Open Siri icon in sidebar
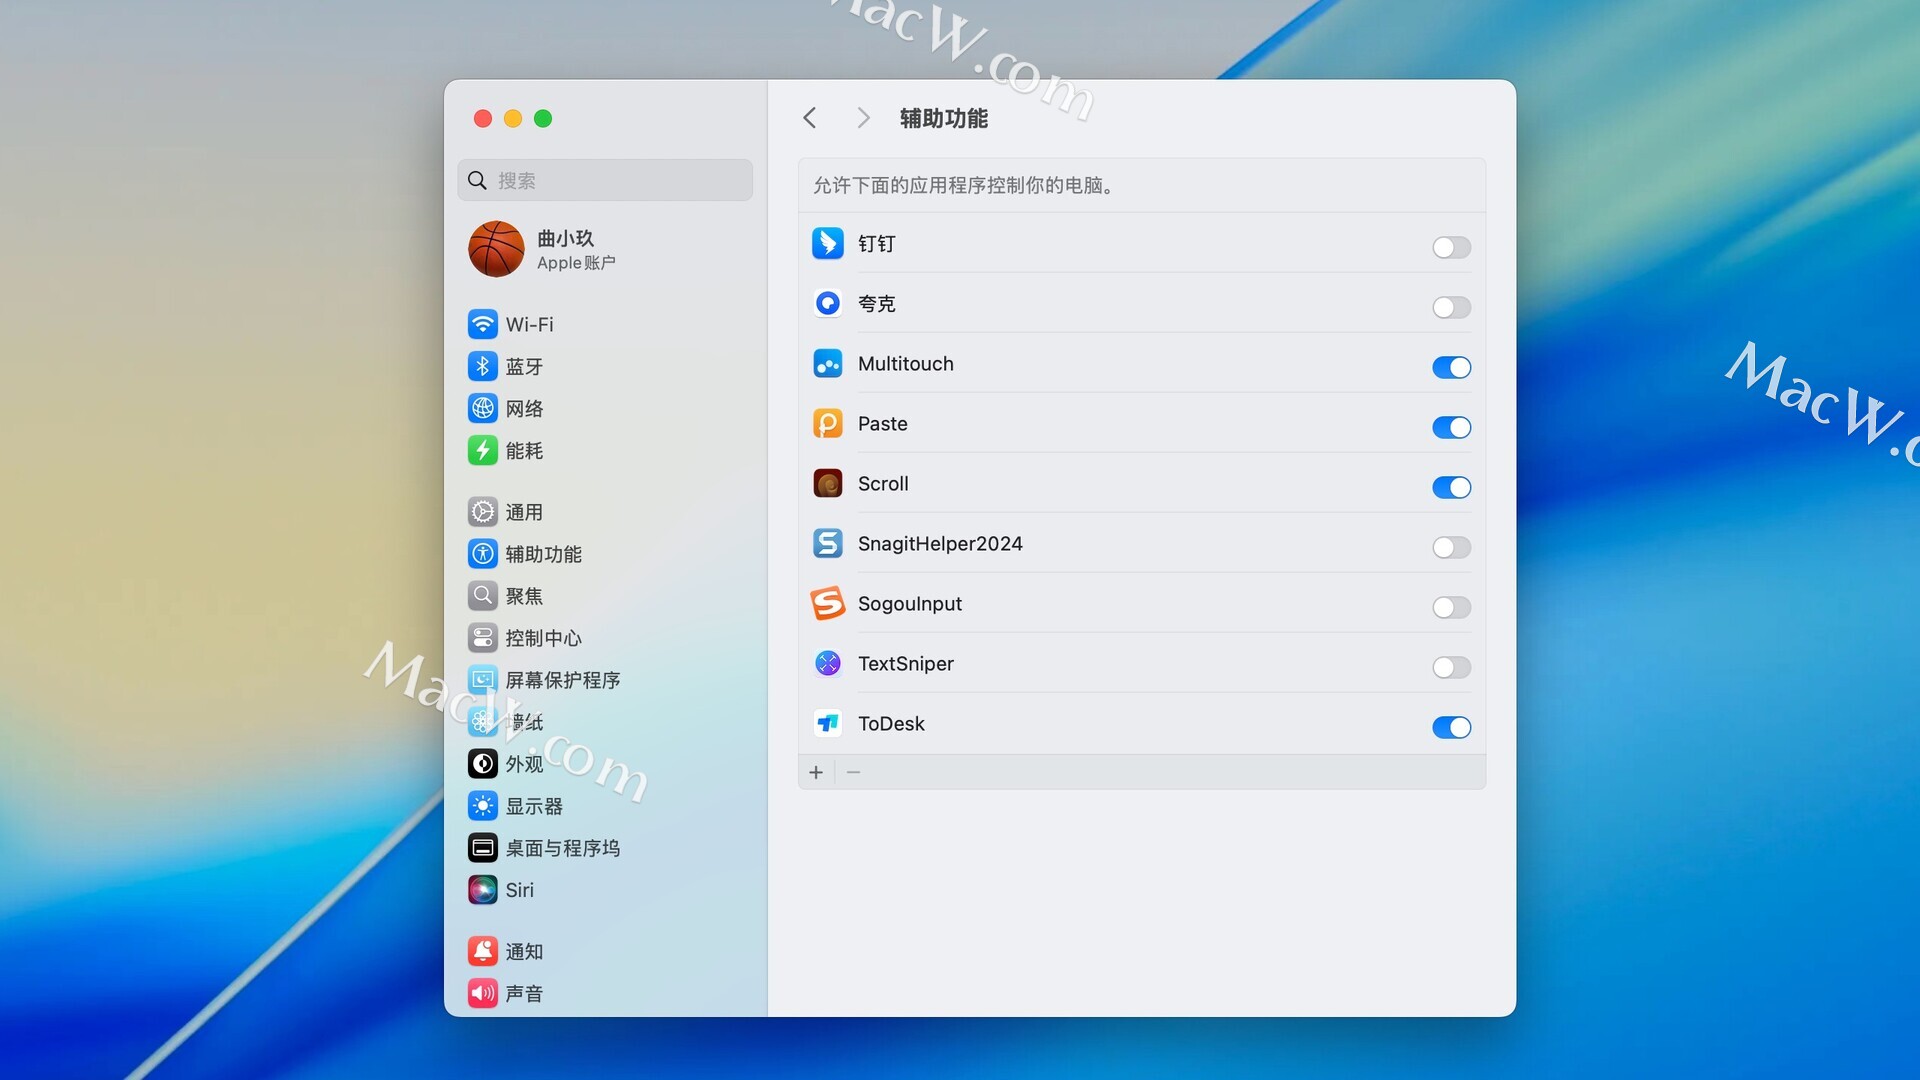 [x=483, y=890]
